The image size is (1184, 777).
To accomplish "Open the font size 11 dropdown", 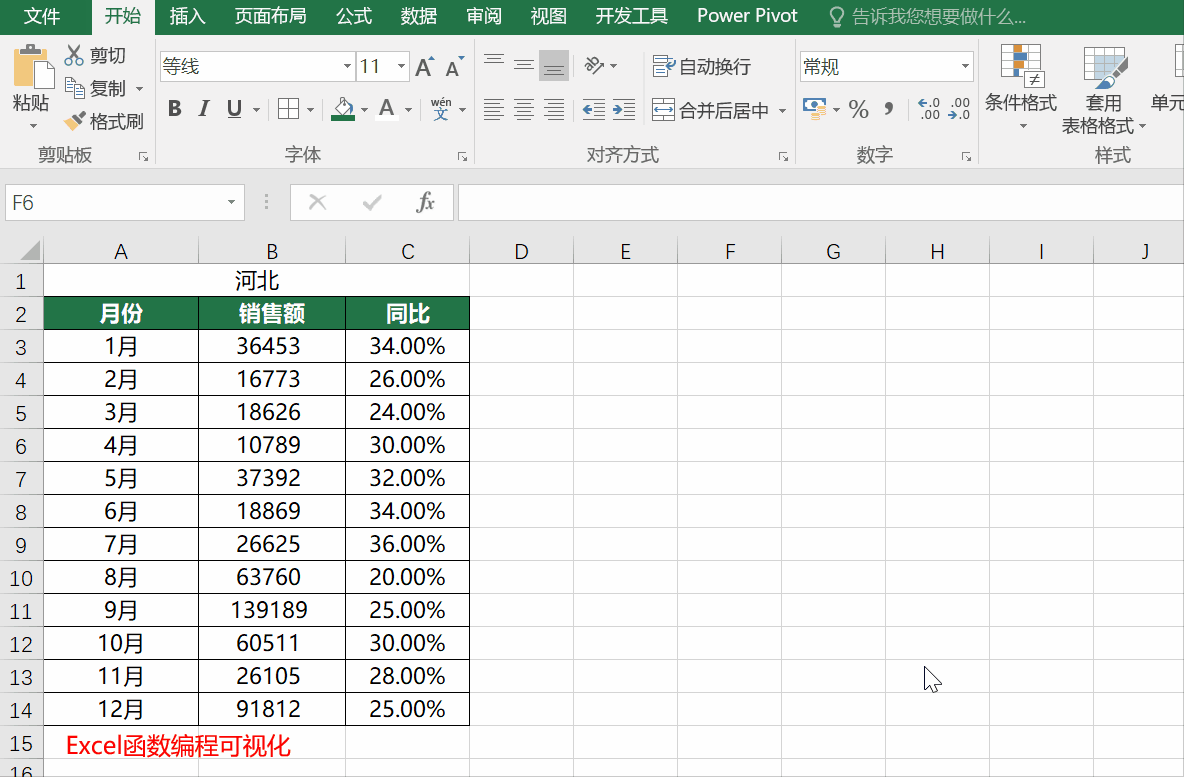I will 401,66.
